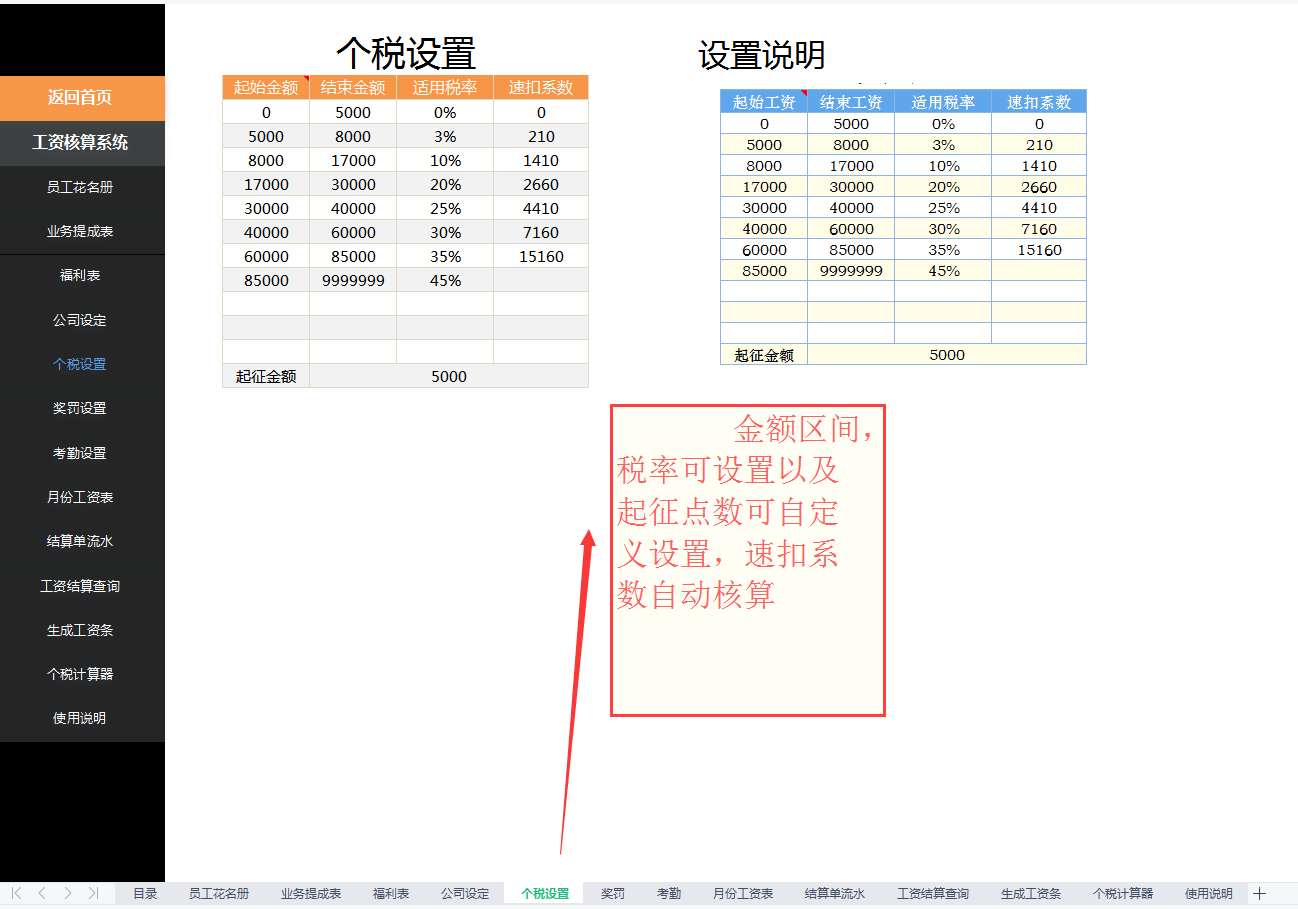This screenshot has width=1298, height=909.
Task: Switch to the 使用说明 sheet tab
Action: click(x=1207, y=893)
